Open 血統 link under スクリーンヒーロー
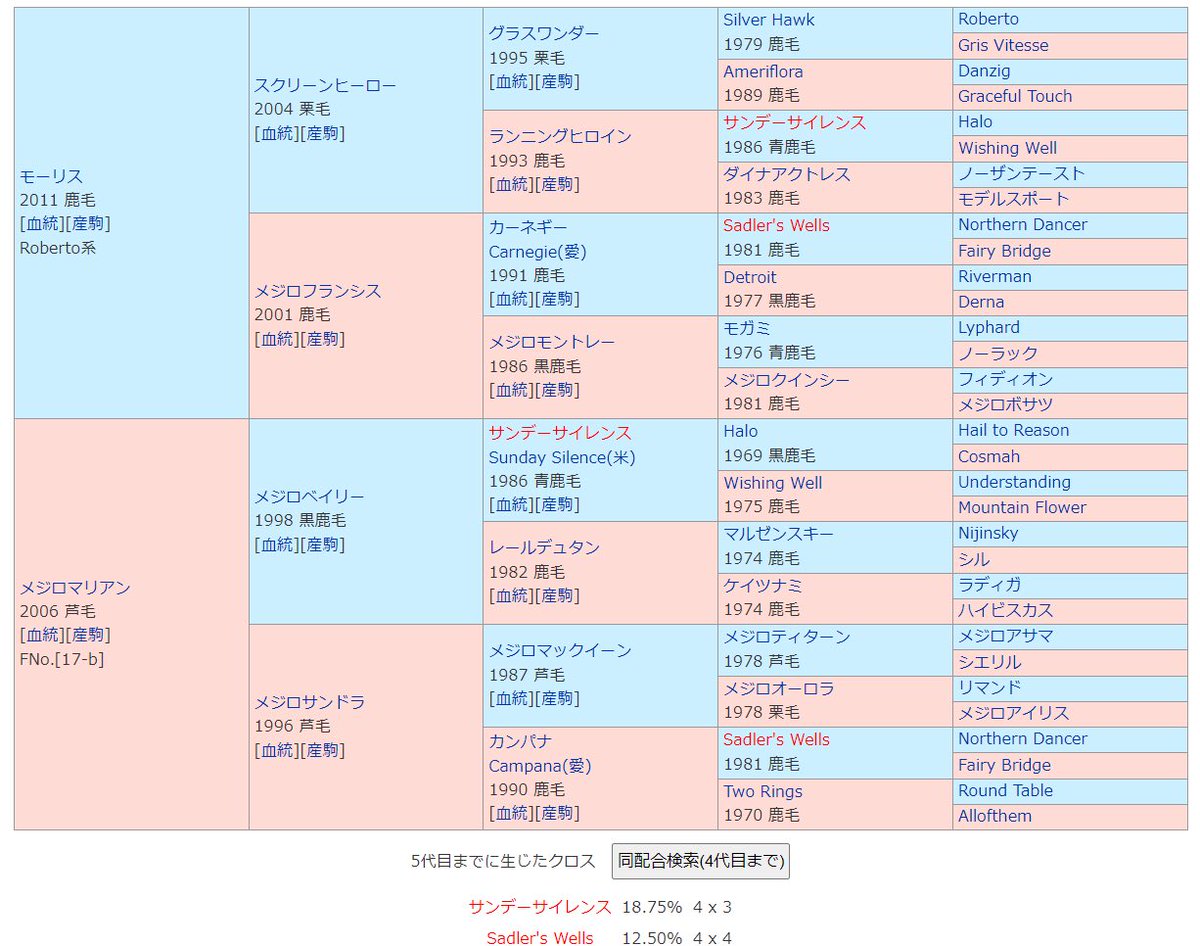The height and width of the screenshot is (946, 1200). pos(277,133)
